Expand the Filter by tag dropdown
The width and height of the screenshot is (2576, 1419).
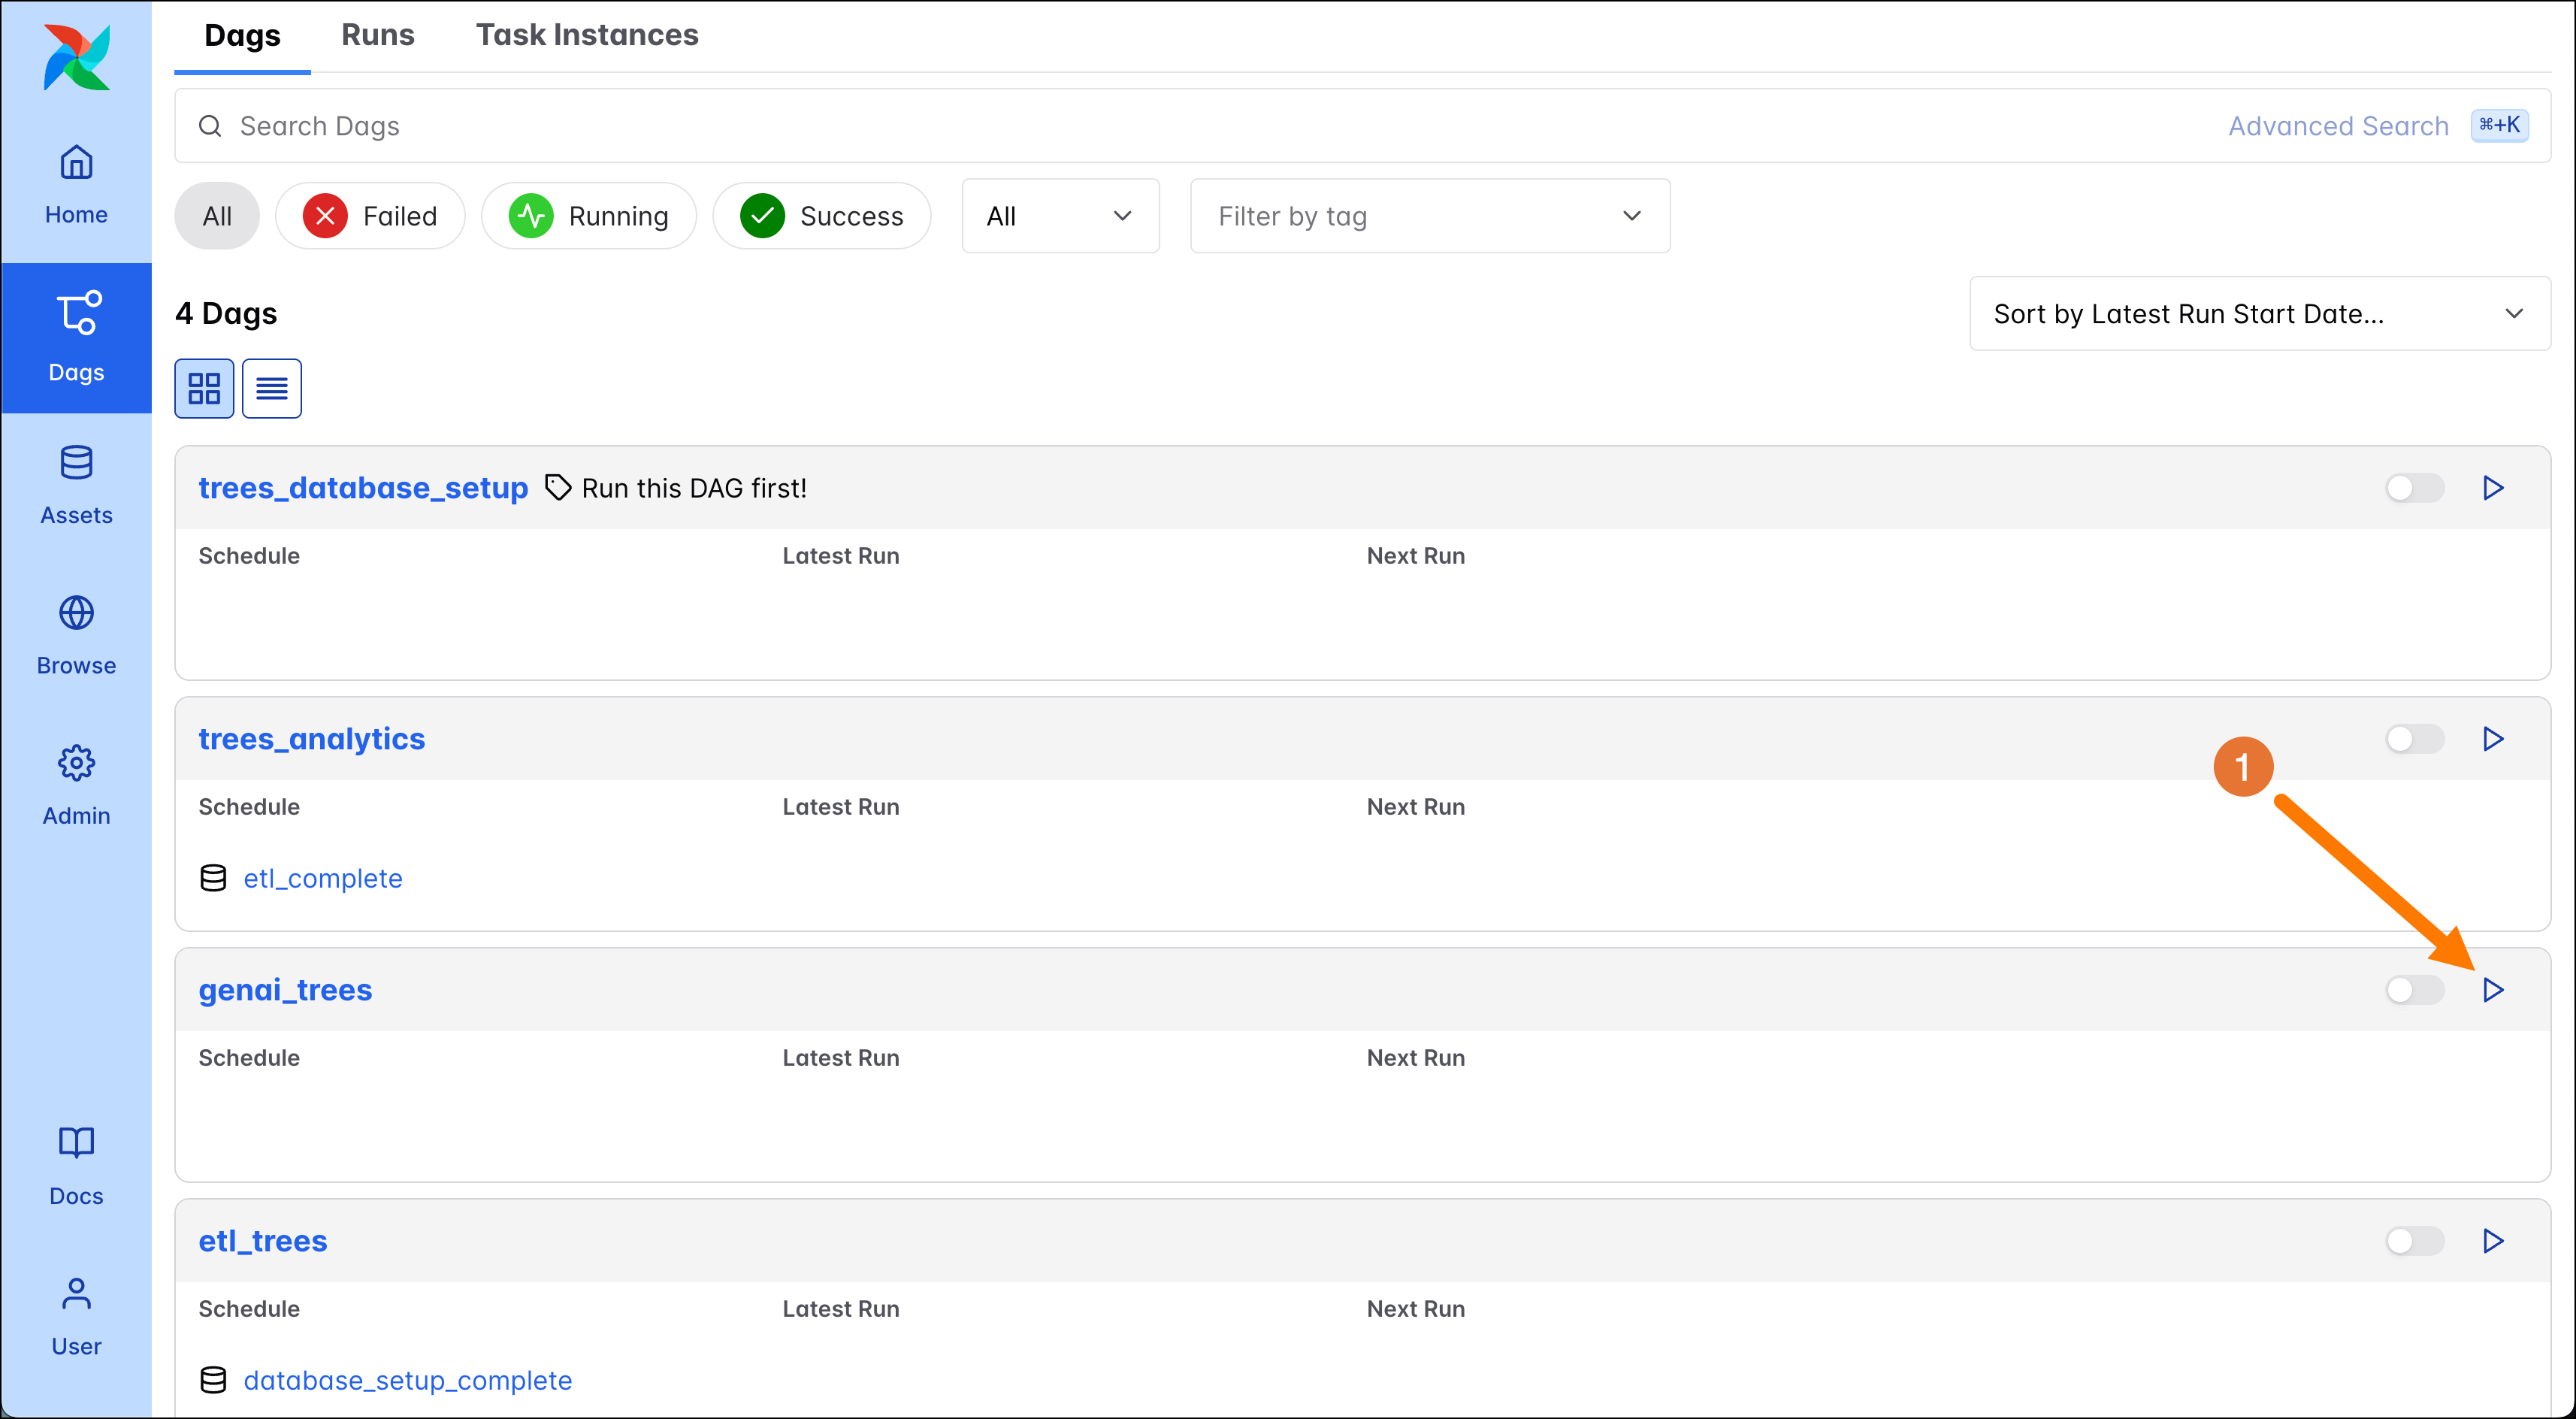click(x=1430, y=215)
